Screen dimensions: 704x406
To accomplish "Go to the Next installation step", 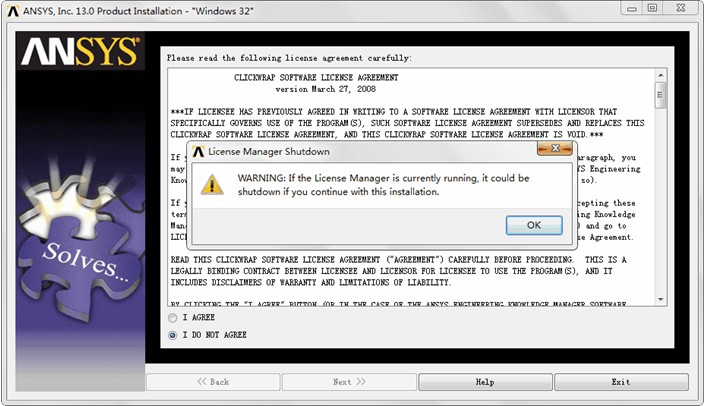I will (348, 382).
